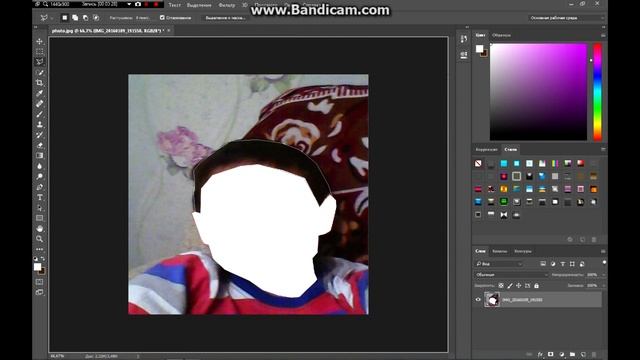Select the Eraser tool

click(40, 145)
